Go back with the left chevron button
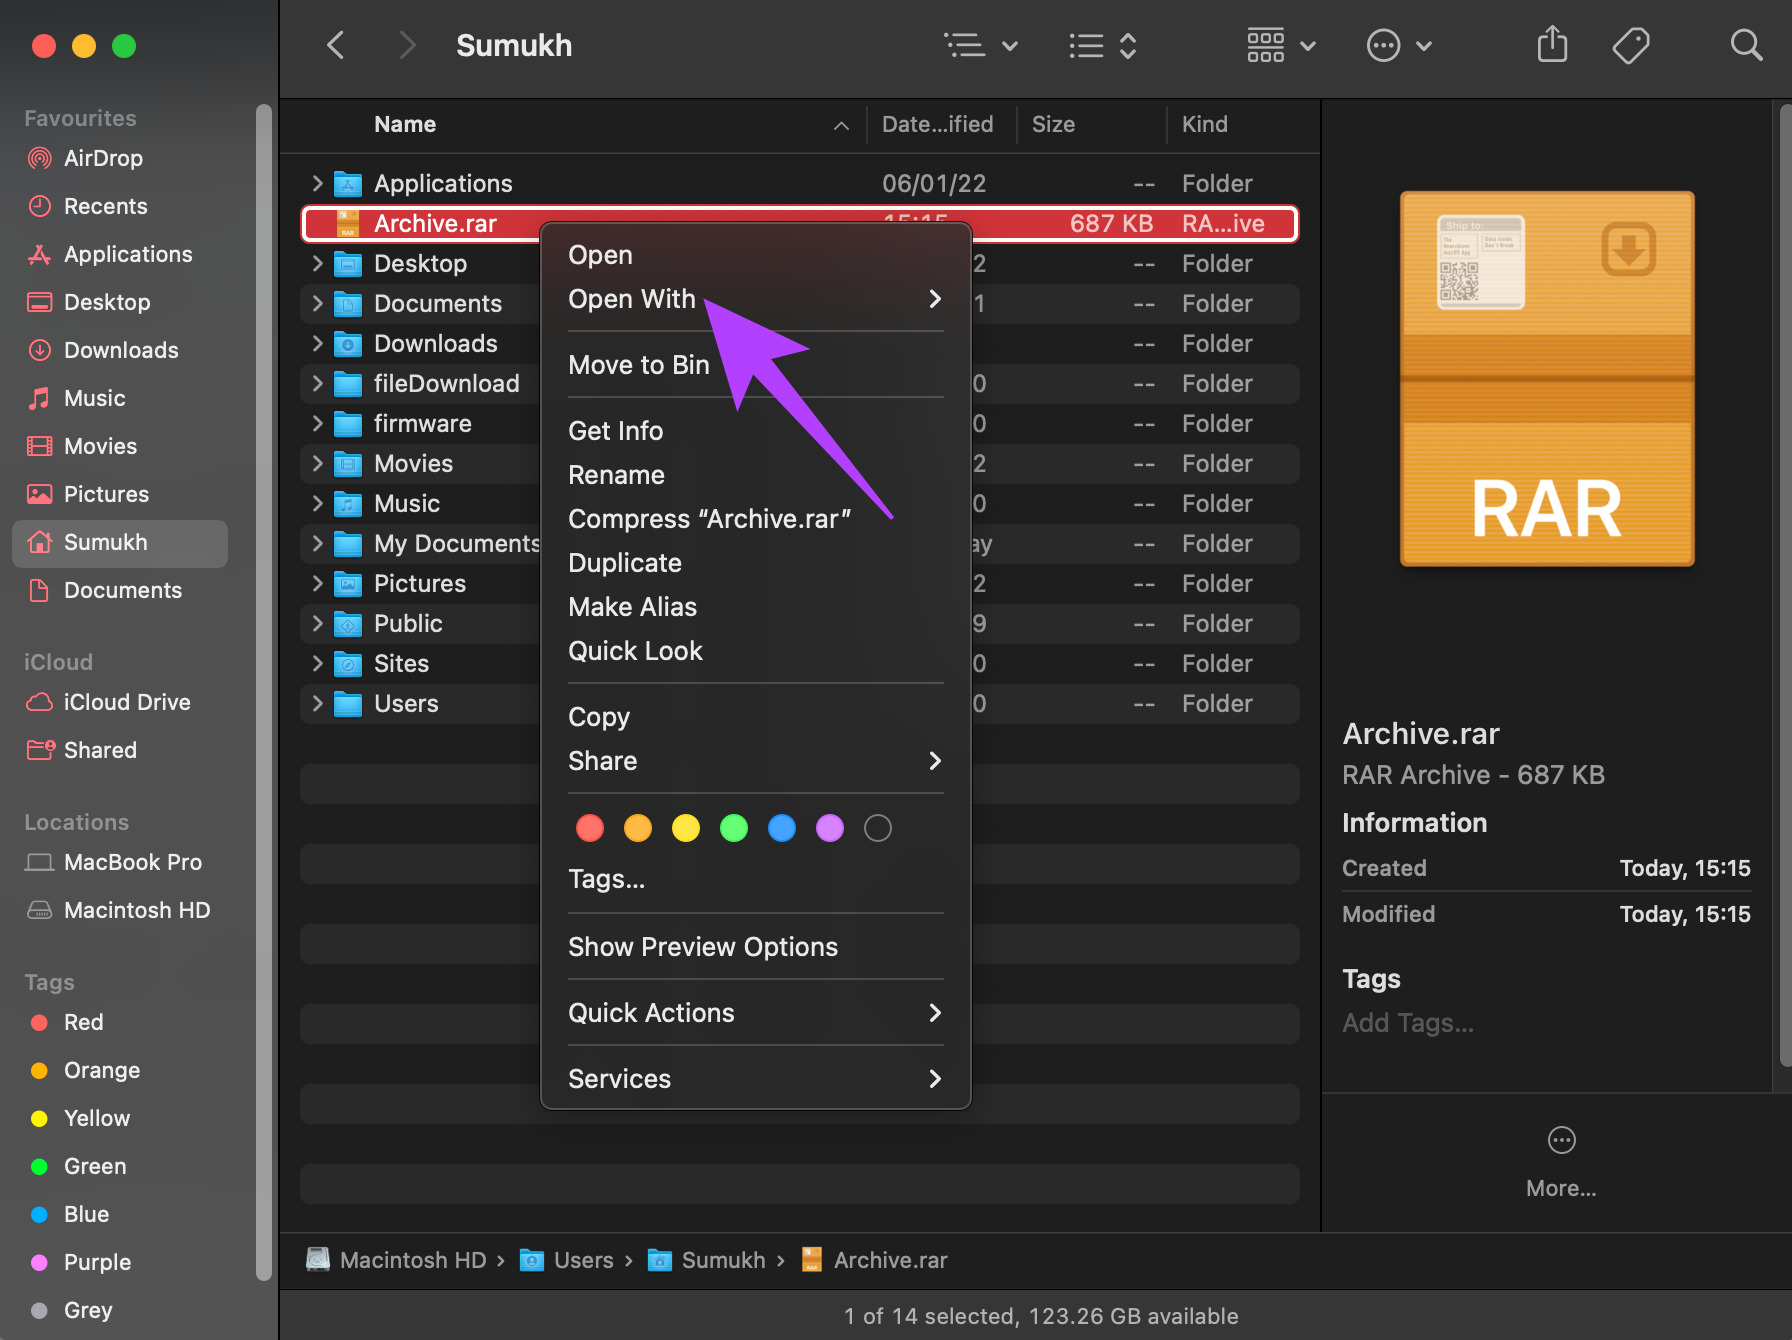 pos(336,45)
